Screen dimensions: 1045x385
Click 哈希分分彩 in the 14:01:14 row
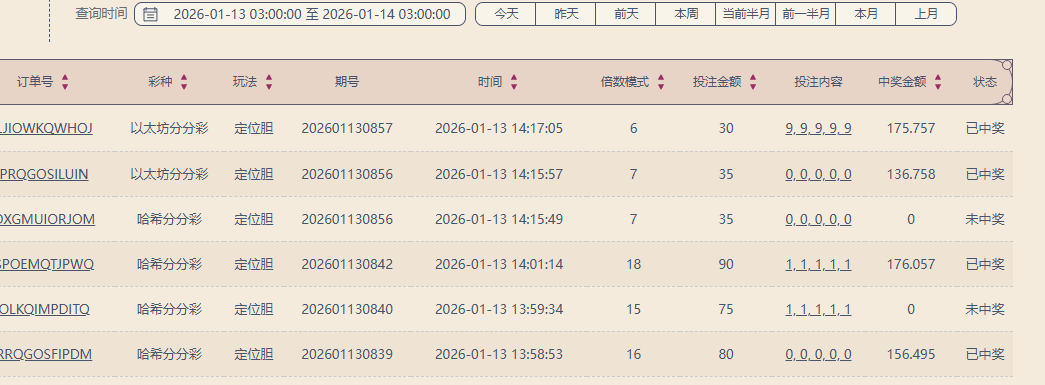[169, 264]
